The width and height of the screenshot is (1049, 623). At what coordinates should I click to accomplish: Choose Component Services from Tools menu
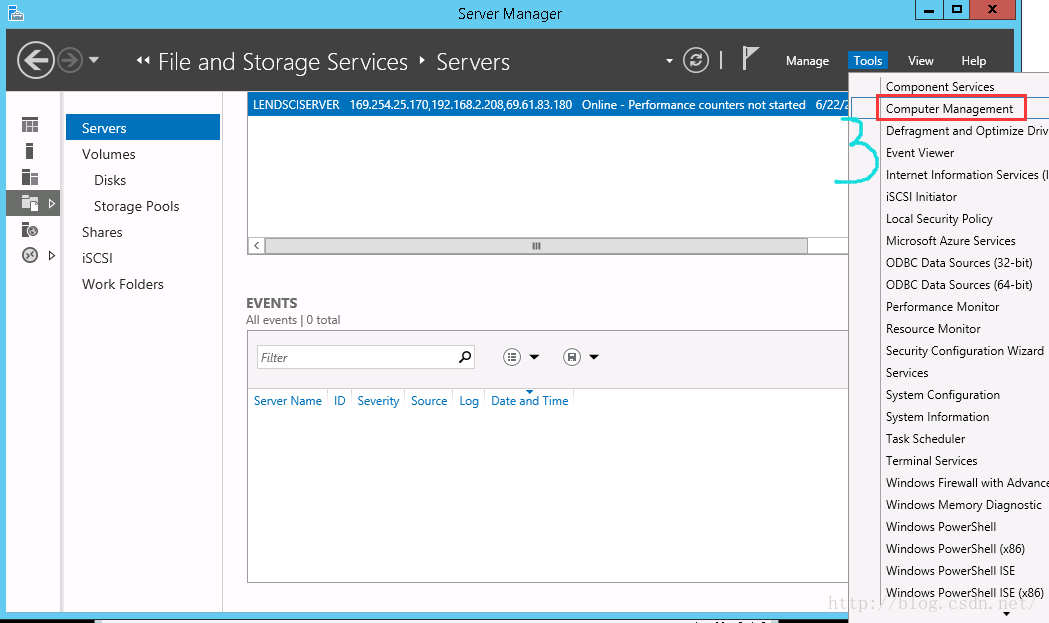click(939, 87)
